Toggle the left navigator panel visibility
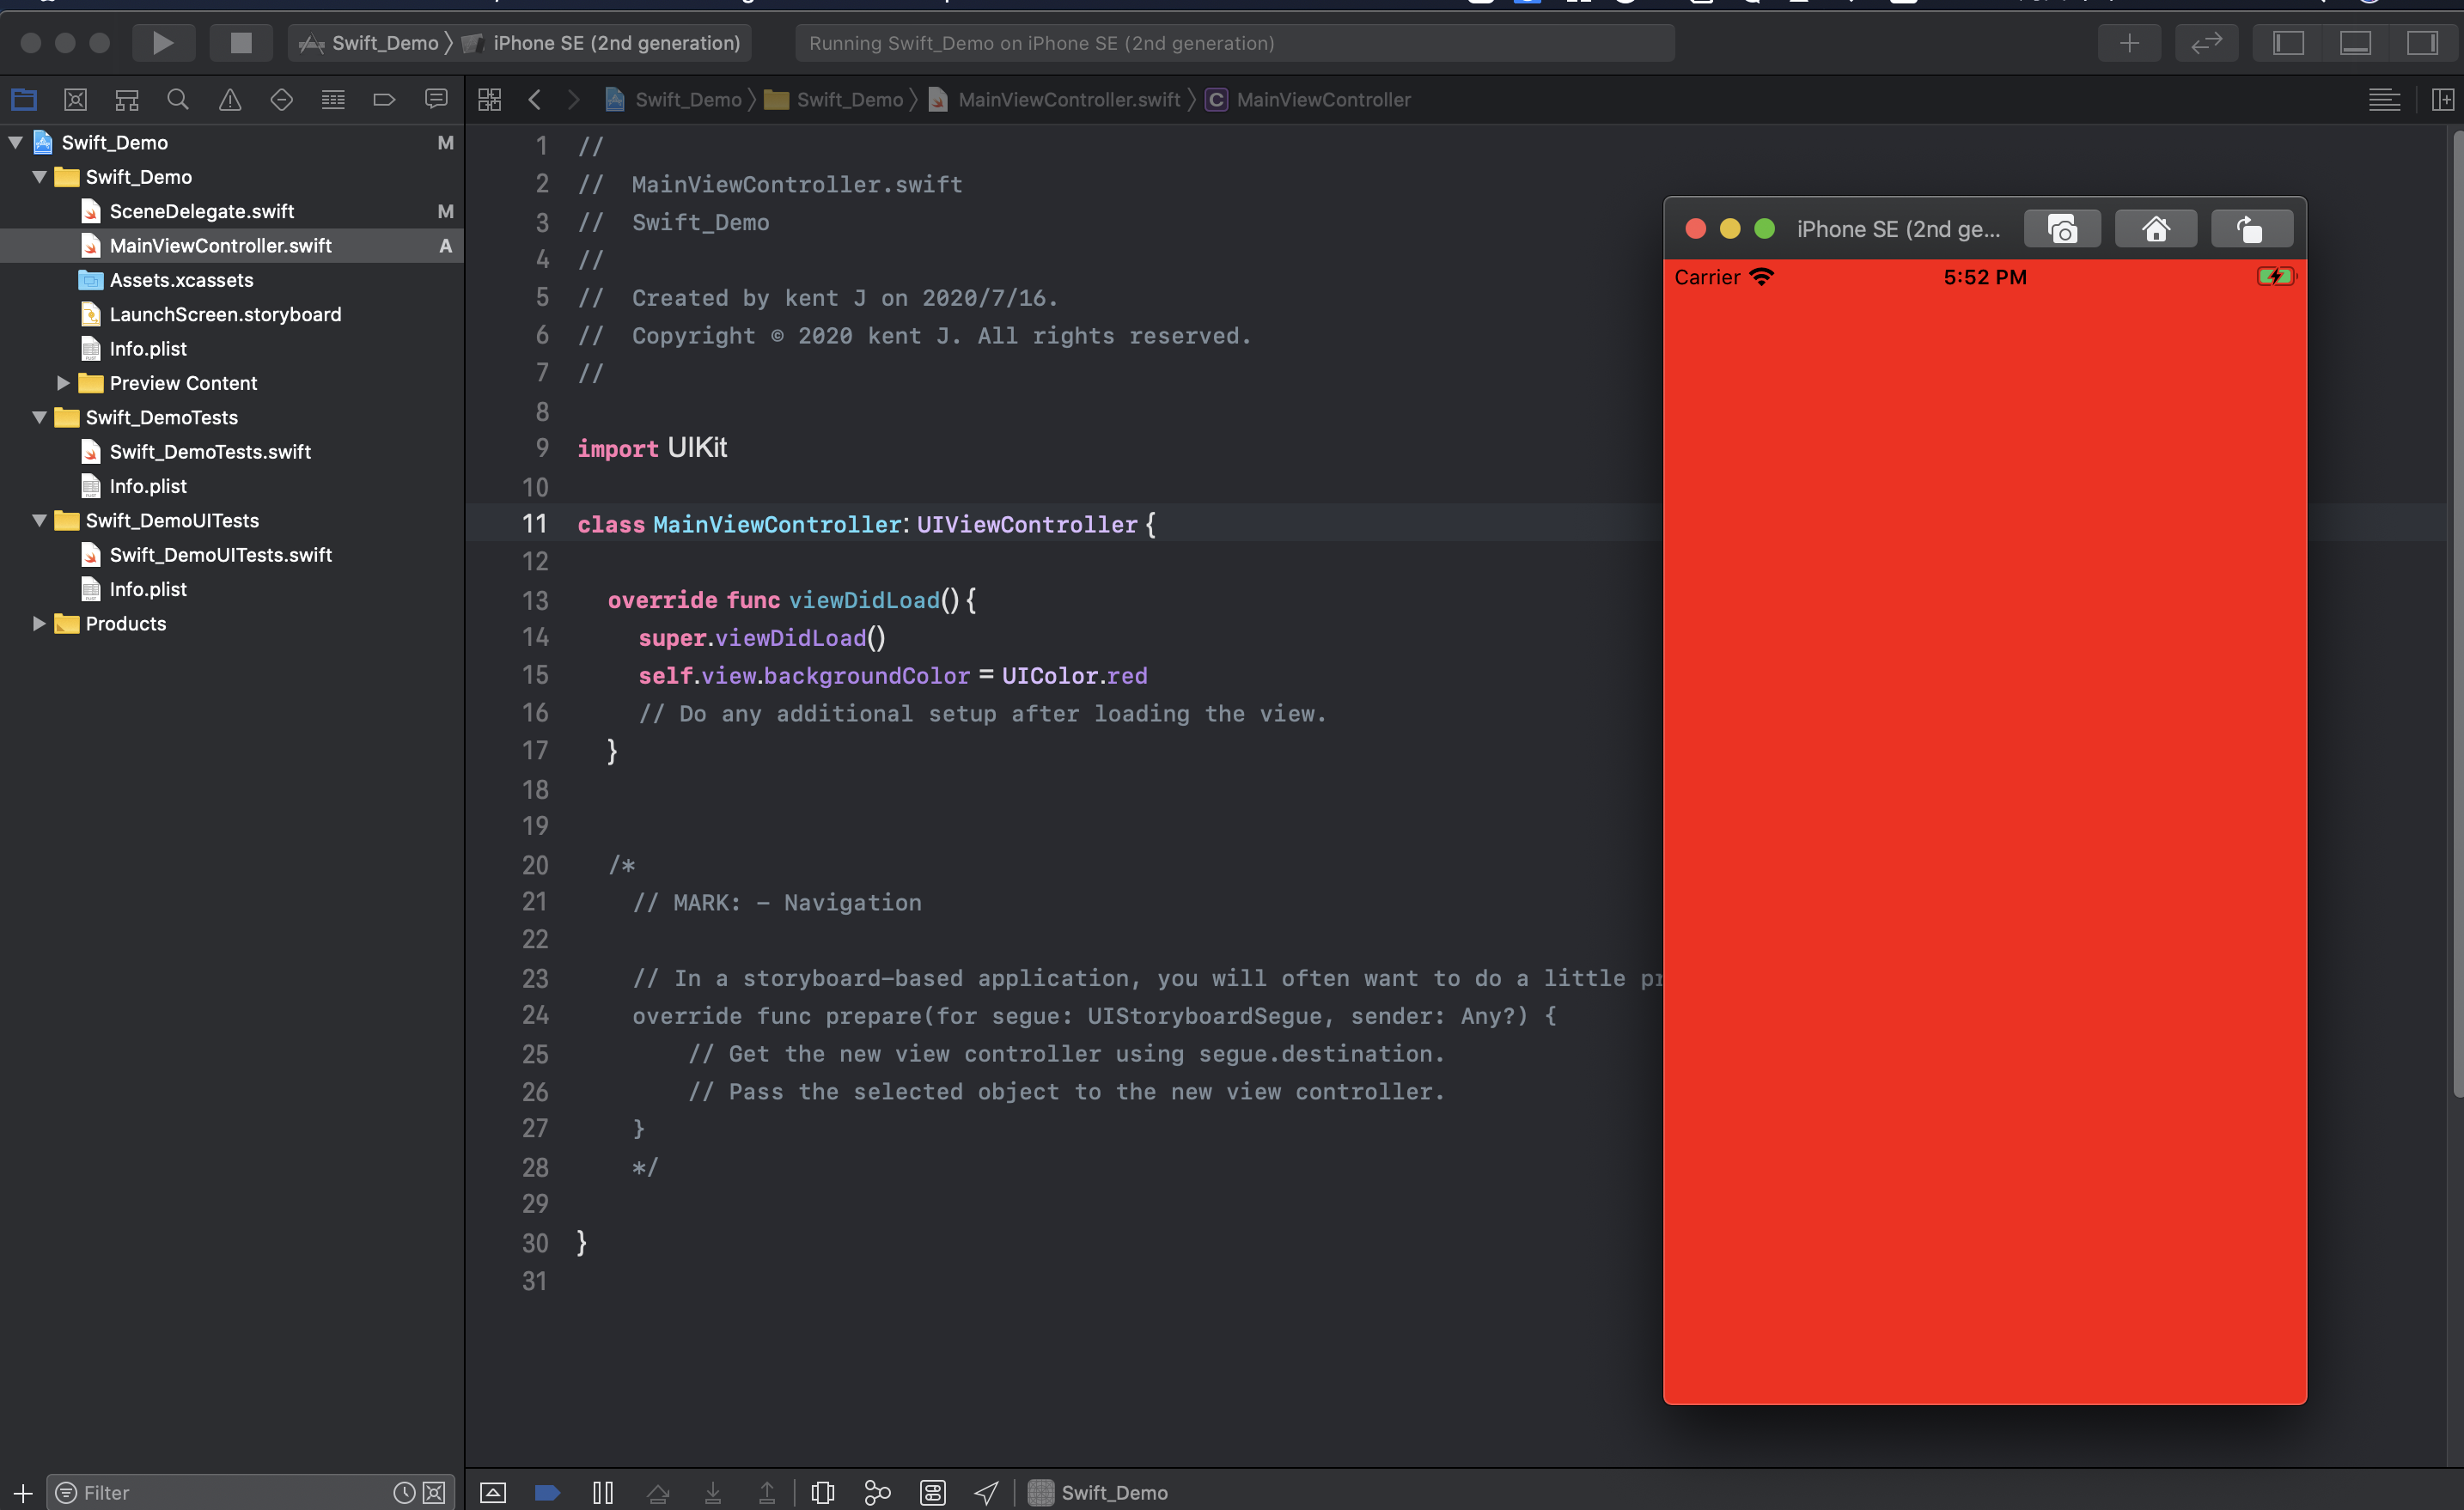 2288,42
